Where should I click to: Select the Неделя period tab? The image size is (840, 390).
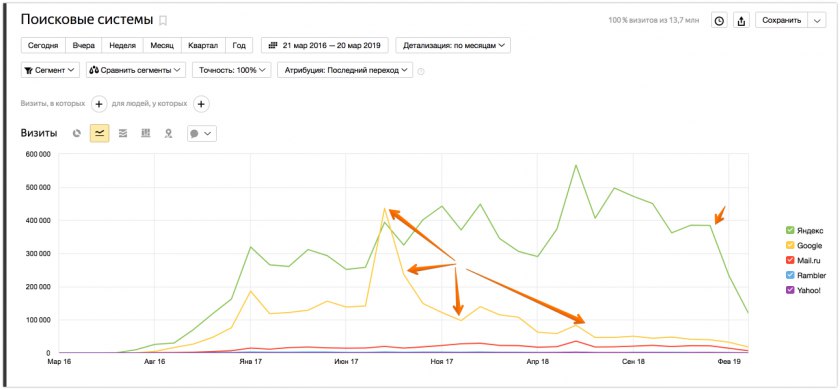[123, 46]
